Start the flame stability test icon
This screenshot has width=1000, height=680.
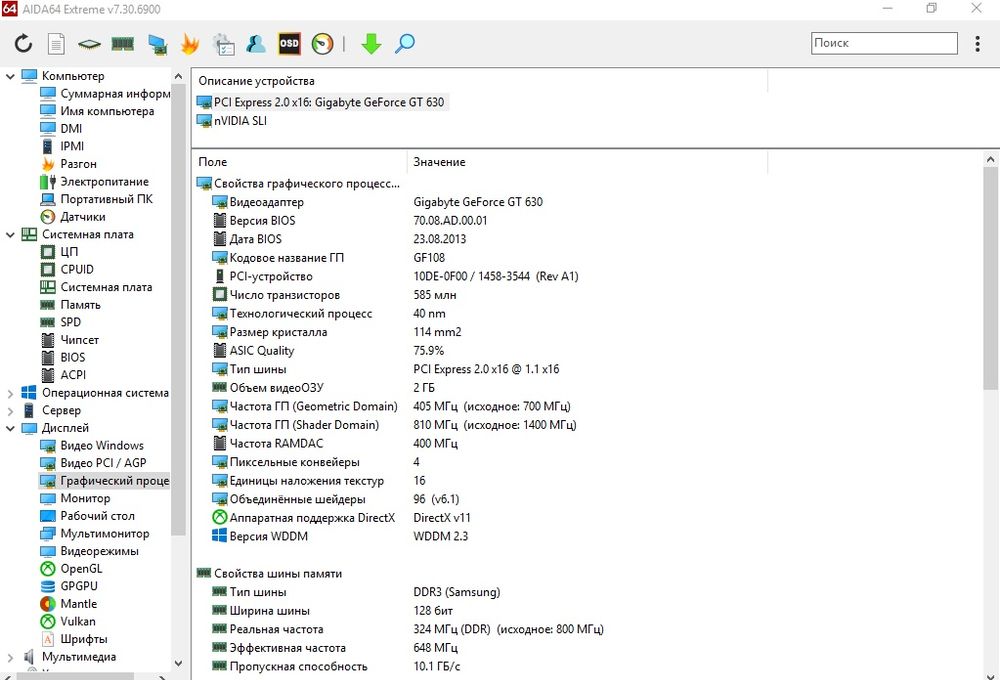[190, 43]
